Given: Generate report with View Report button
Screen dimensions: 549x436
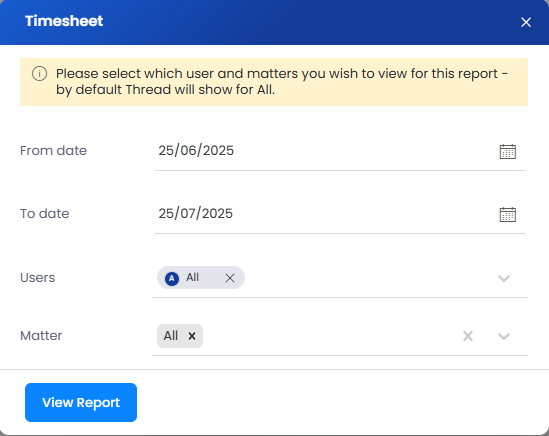Looking at the screenshot, I should (x=81, y=402).
